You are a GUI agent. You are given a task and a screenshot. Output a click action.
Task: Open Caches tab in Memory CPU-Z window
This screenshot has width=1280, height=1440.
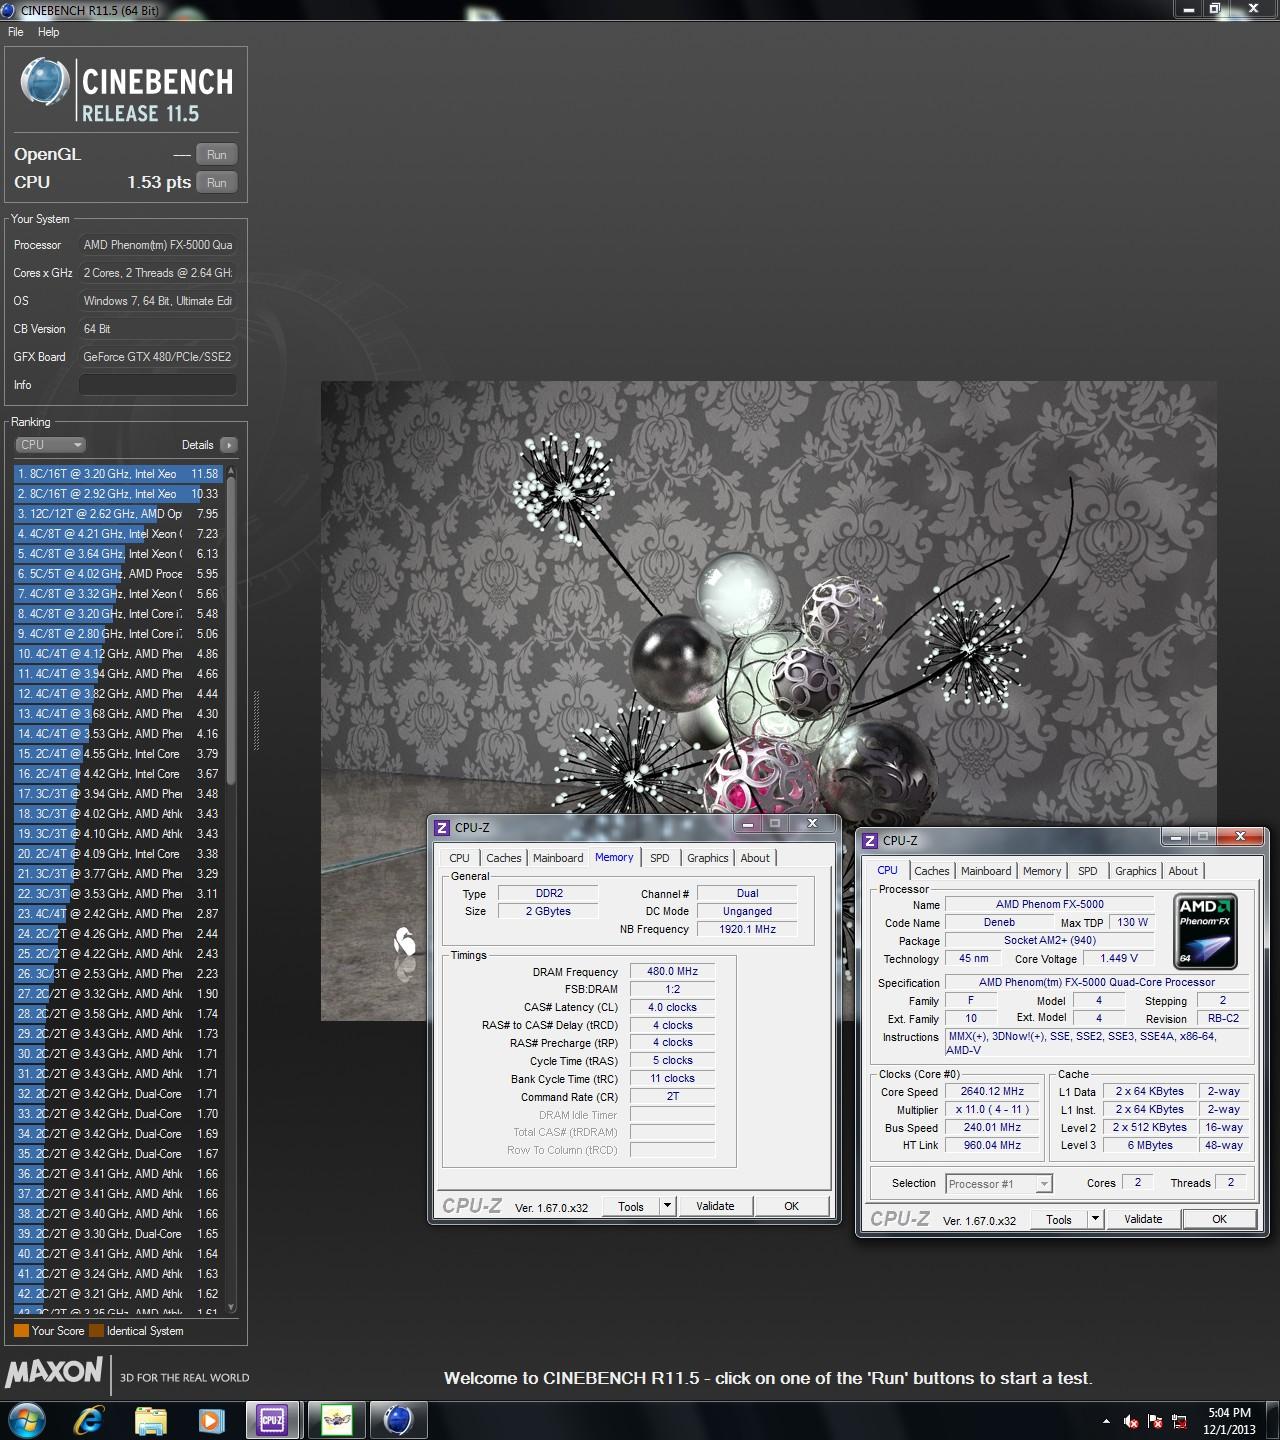coord(504,858)
